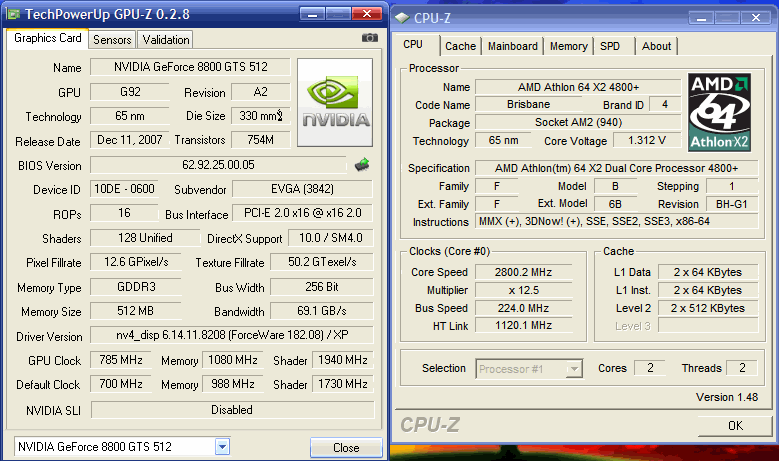Image resolution: width=779 pixels, height=461 pixels.
Task: Click the CPU Revision value BH-G1
Action: pyautogui.click(x=732, y=204)
